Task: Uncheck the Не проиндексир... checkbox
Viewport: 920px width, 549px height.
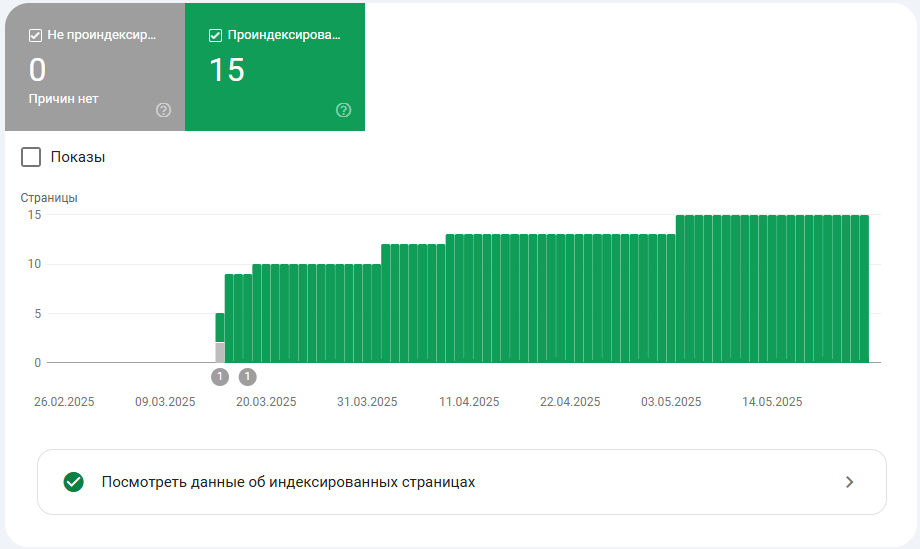Action: pos(35,36)
